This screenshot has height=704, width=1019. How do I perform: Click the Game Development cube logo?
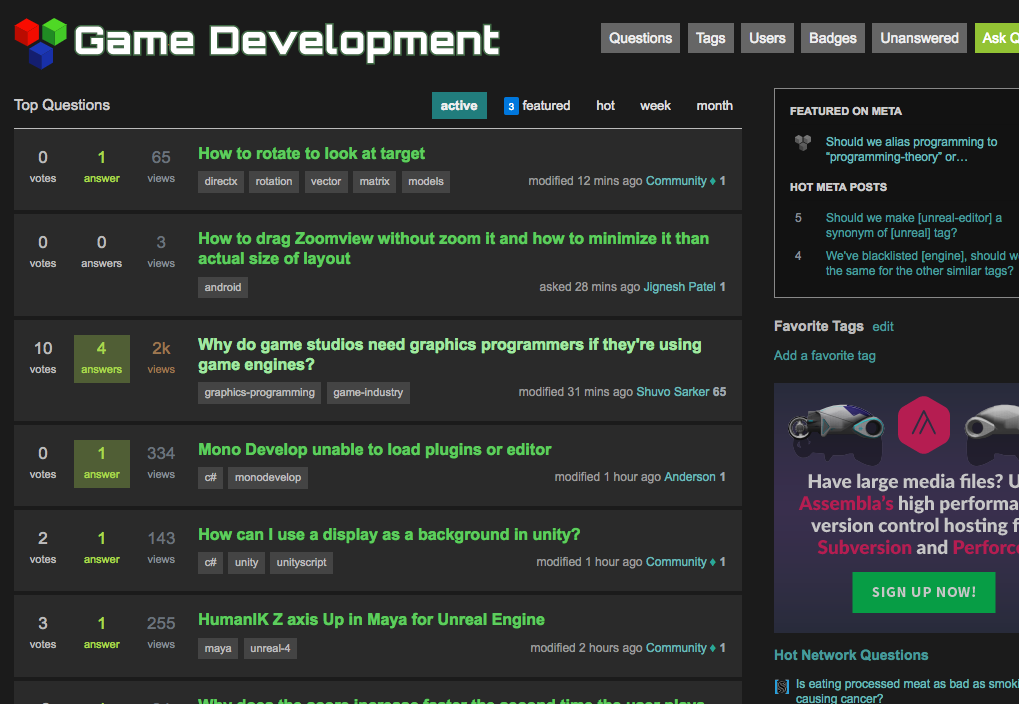39,40
